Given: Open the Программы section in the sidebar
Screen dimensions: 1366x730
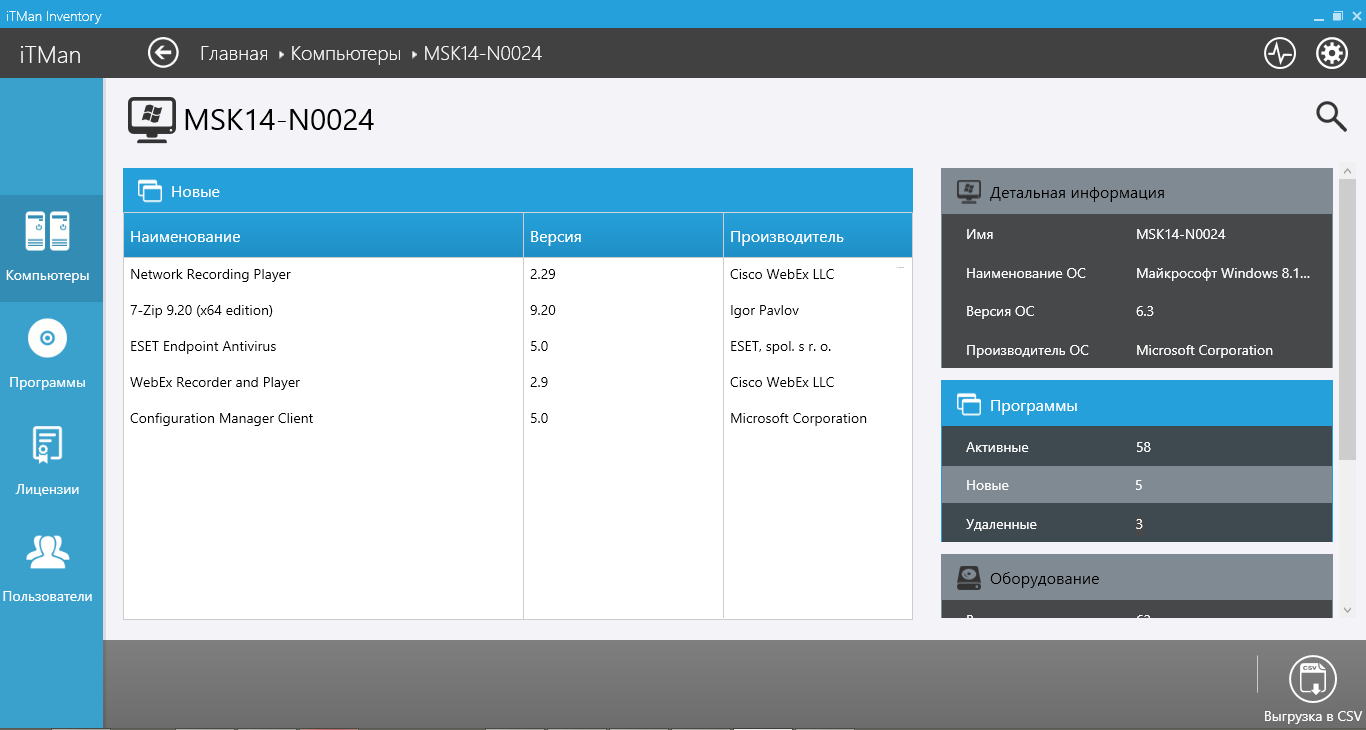Looking at the screenshot, I should point(47,352).
